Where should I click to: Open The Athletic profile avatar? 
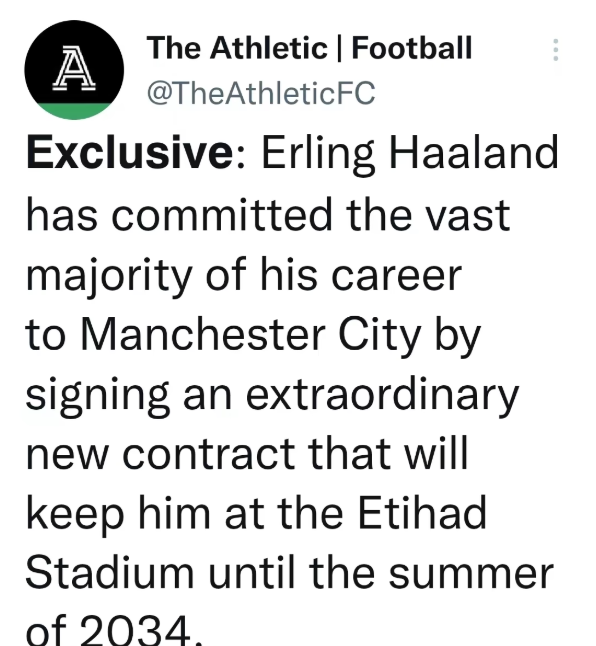(x=74, y=70)
